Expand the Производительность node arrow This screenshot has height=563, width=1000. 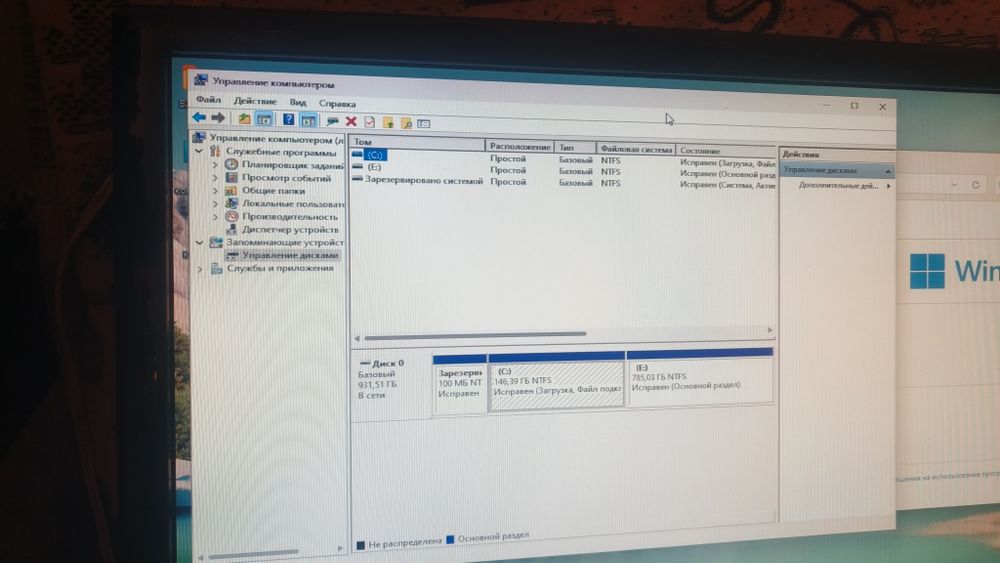215,216
